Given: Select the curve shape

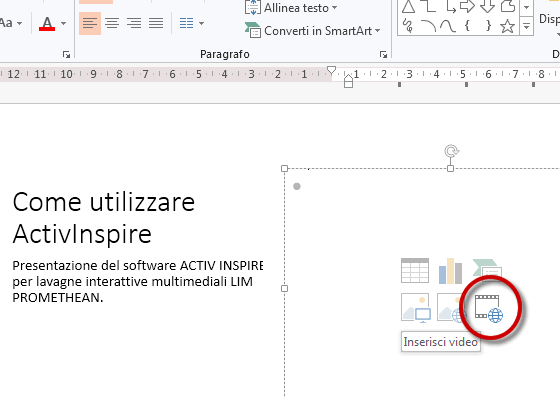Looking at the screenshot, I should [x=448, y=26].
